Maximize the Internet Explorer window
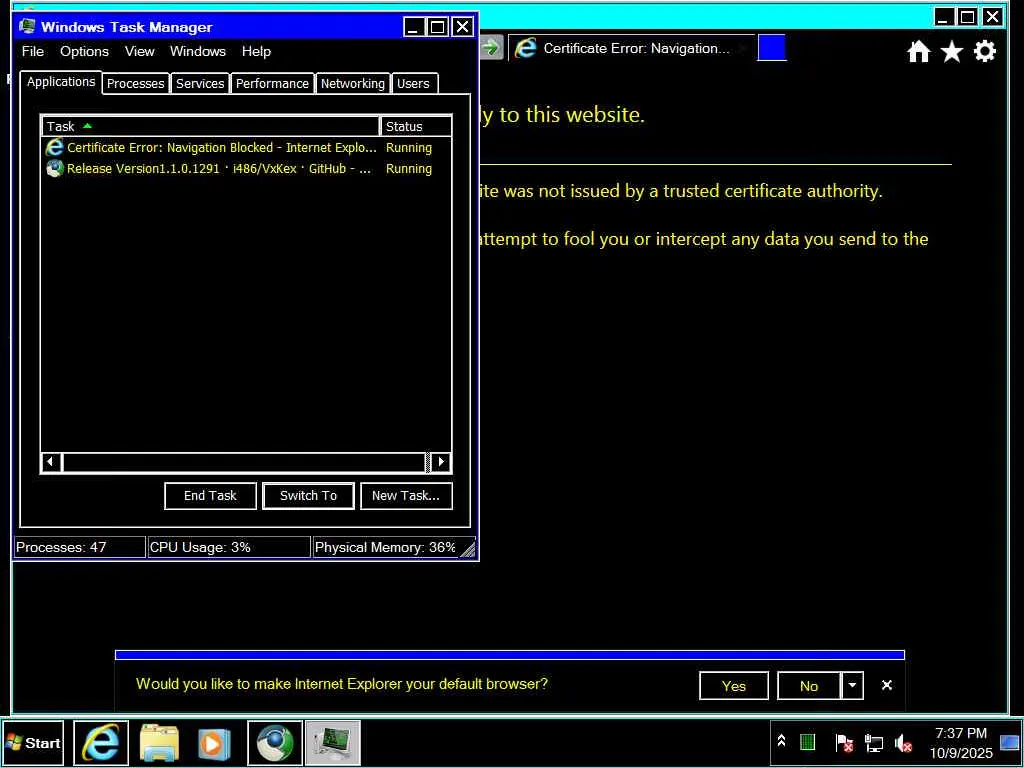This screenshot has width=1024, height=768. tap(968, 16)
